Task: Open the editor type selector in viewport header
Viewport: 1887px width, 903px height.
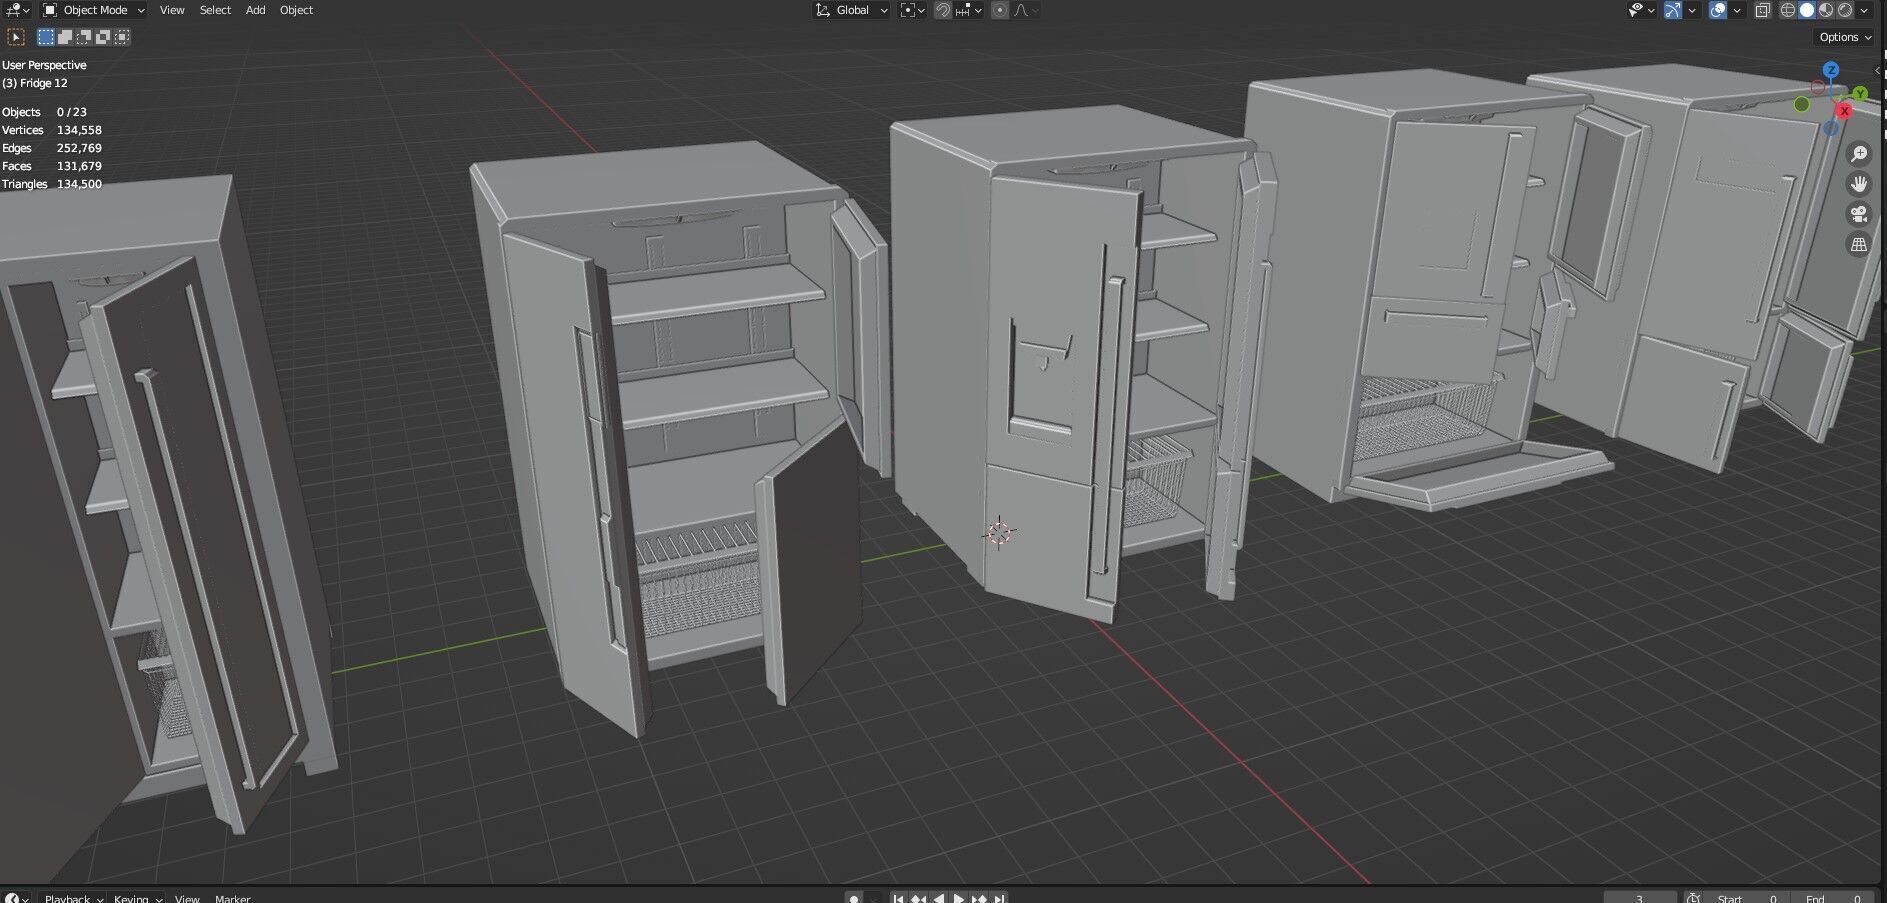Action: click(17, 10)
